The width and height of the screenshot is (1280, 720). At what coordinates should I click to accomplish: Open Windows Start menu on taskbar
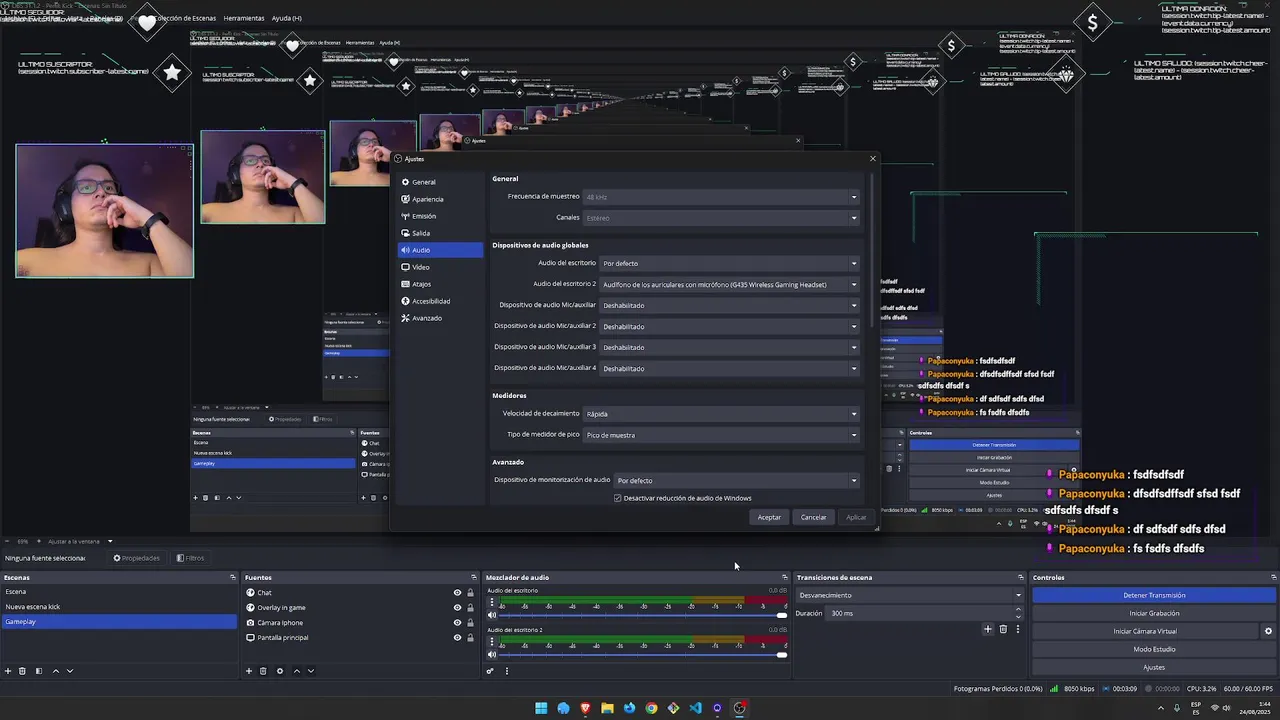pos(541,708)
